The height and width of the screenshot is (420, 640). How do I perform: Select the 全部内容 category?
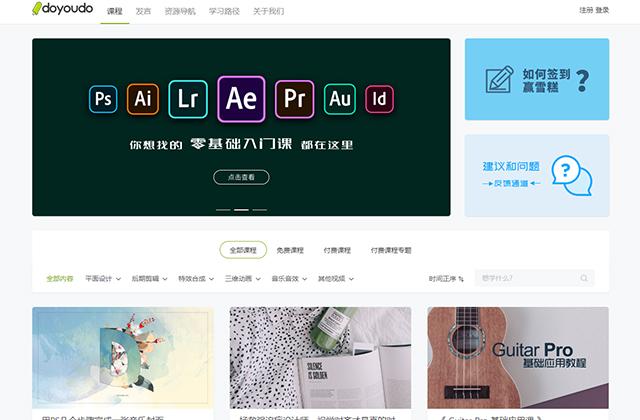60,279
